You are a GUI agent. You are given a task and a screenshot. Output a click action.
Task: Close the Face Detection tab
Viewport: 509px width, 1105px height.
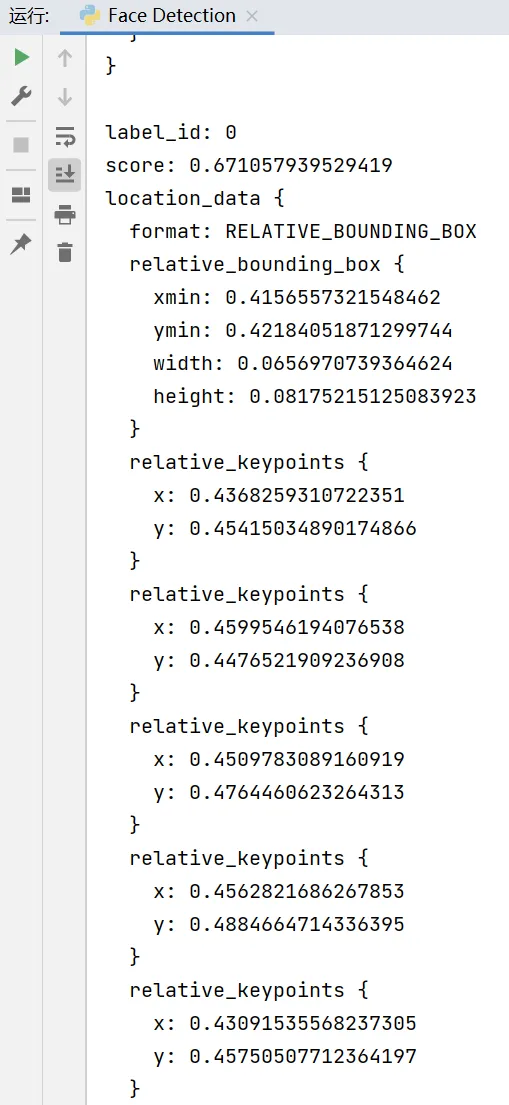click(x=252, y=16)
